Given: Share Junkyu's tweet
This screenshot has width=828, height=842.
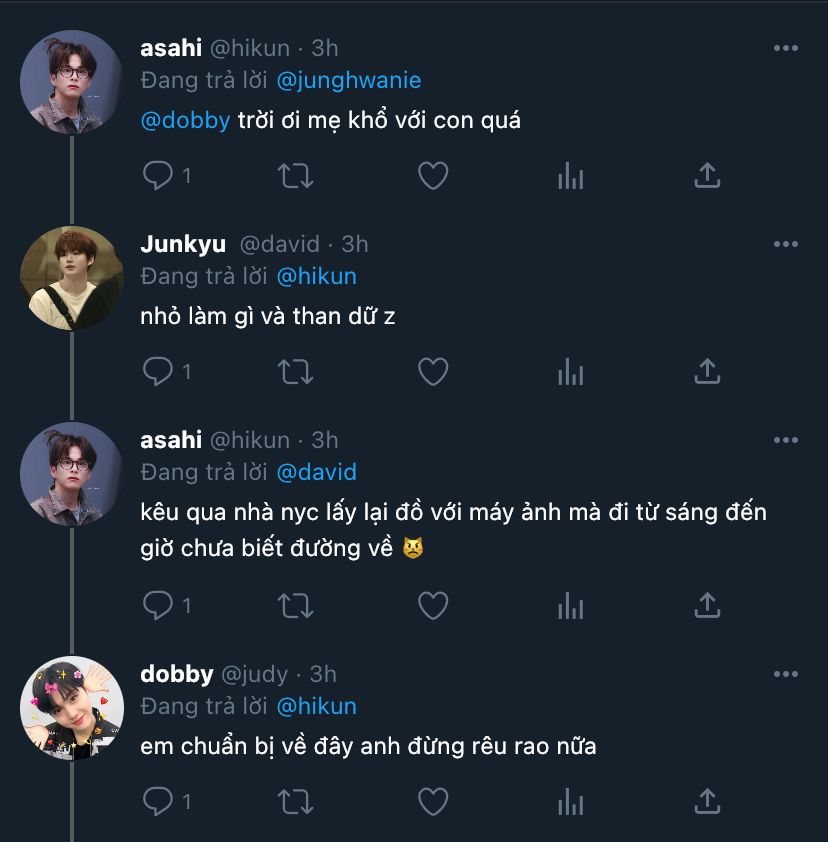Looking at the screenshot, I should (707, 372).
